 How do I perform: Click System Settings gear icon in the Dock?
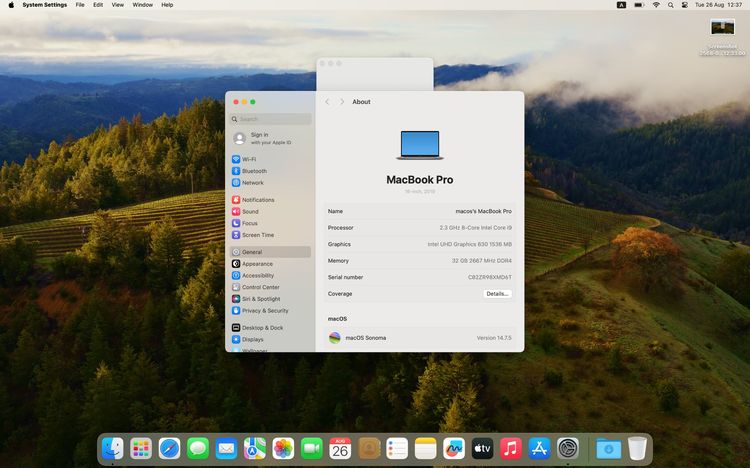tap(568, 449)
